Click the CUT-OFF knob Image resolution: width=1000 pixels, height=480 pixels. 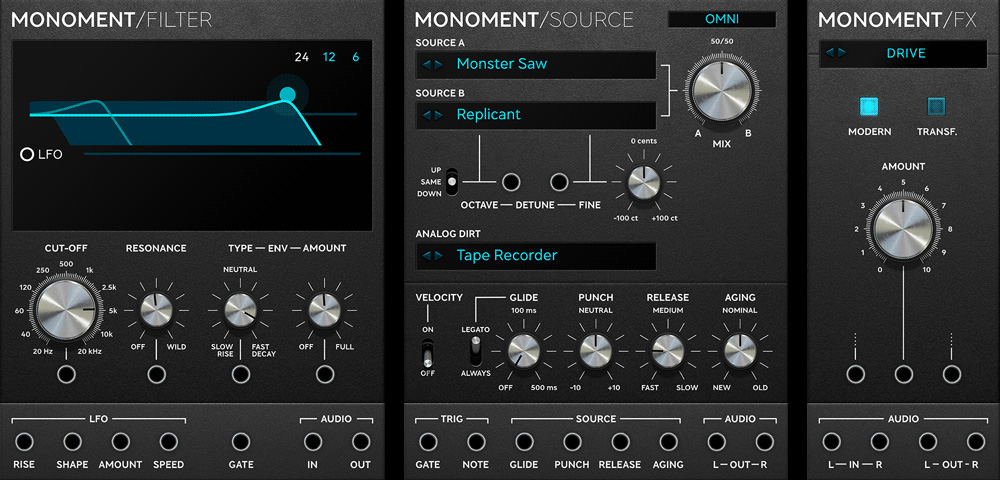tap(66, 310)
